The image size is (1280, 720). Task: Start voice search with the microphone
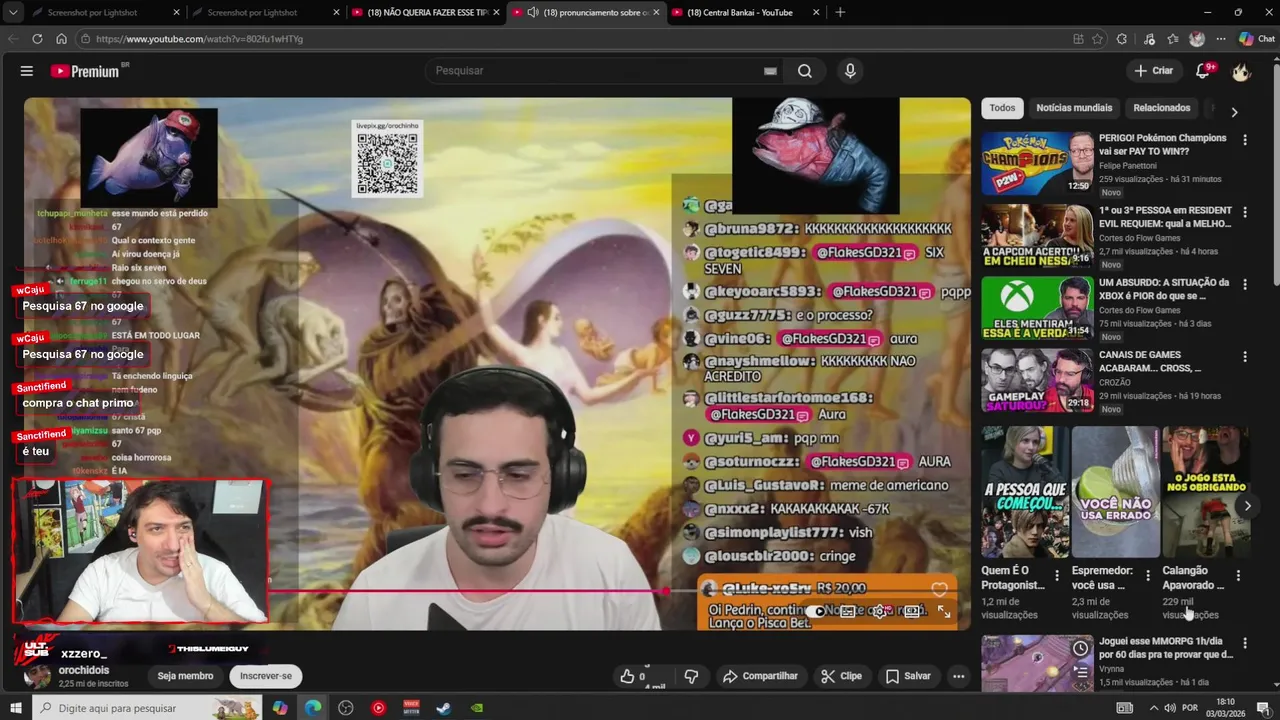pyautogui.click(x=850, y=71)
